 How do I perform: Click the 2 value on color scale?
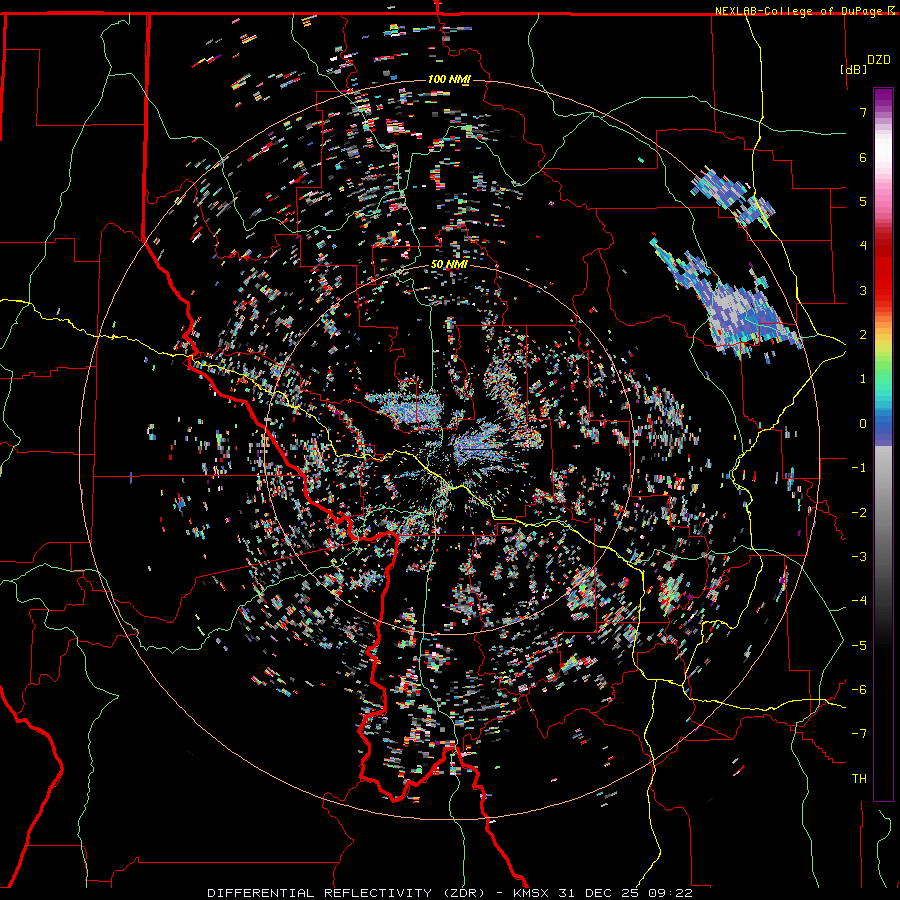click(863, 335)
